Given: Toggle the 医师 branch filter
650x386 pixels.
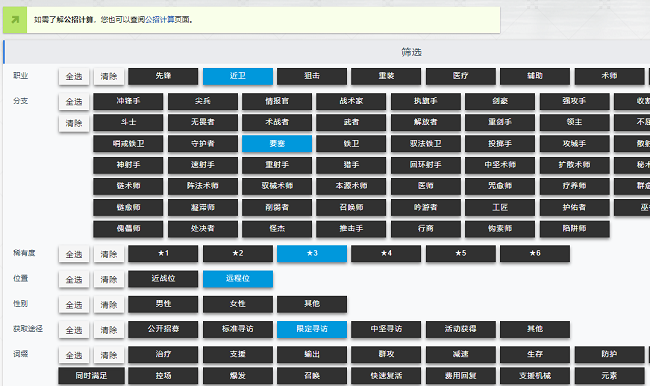Looking at the screenshot, I should tap(426, 186).
